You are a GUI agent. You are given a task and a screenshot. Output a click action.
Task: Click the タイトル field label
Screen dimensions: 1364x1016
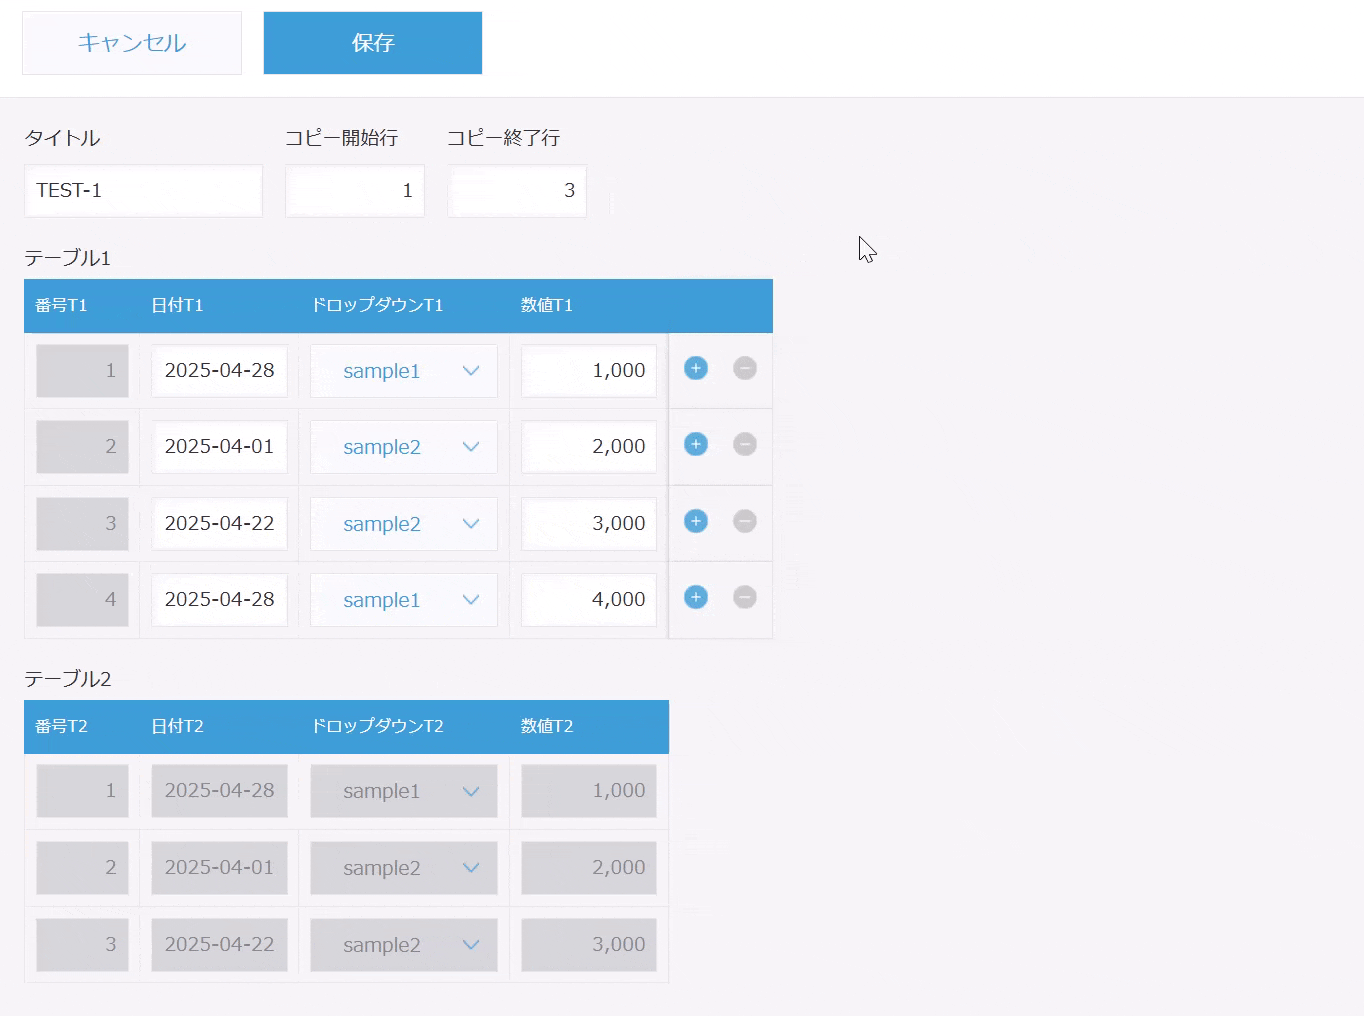62,138
